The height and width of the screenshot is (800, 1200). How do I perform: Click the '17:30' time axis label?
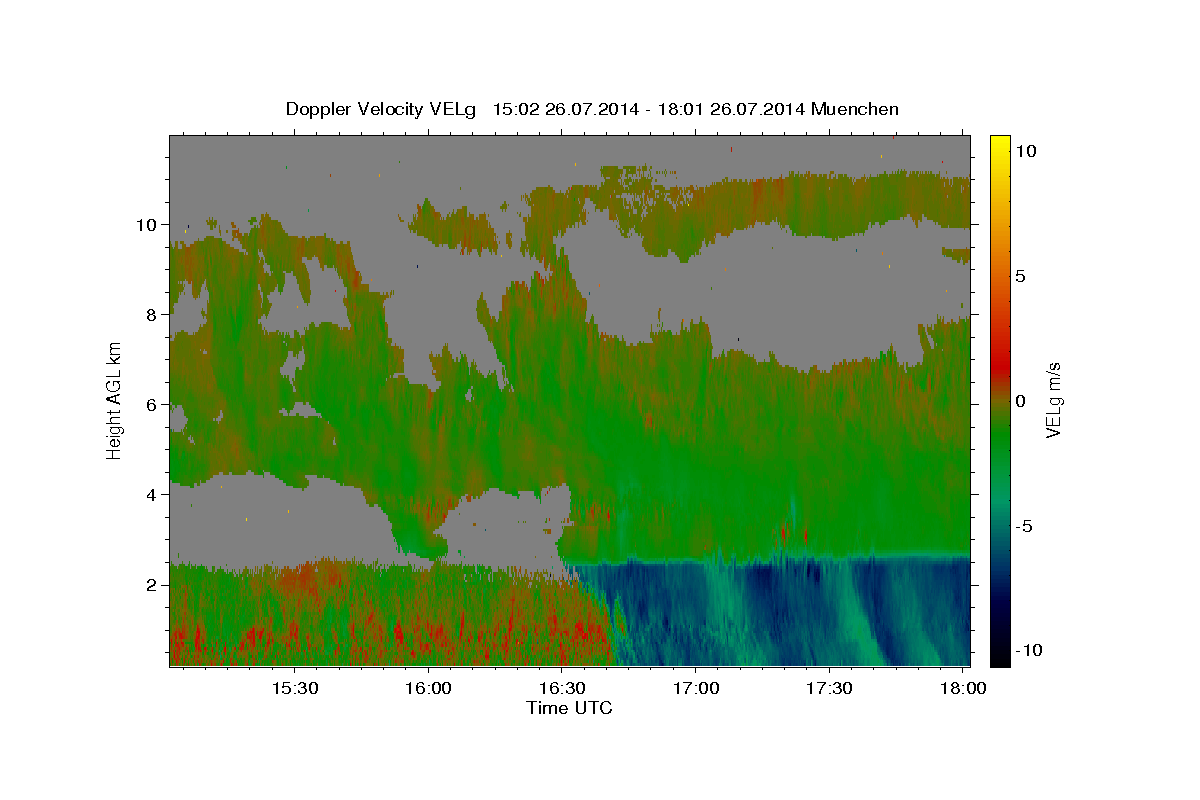point(829,689)
